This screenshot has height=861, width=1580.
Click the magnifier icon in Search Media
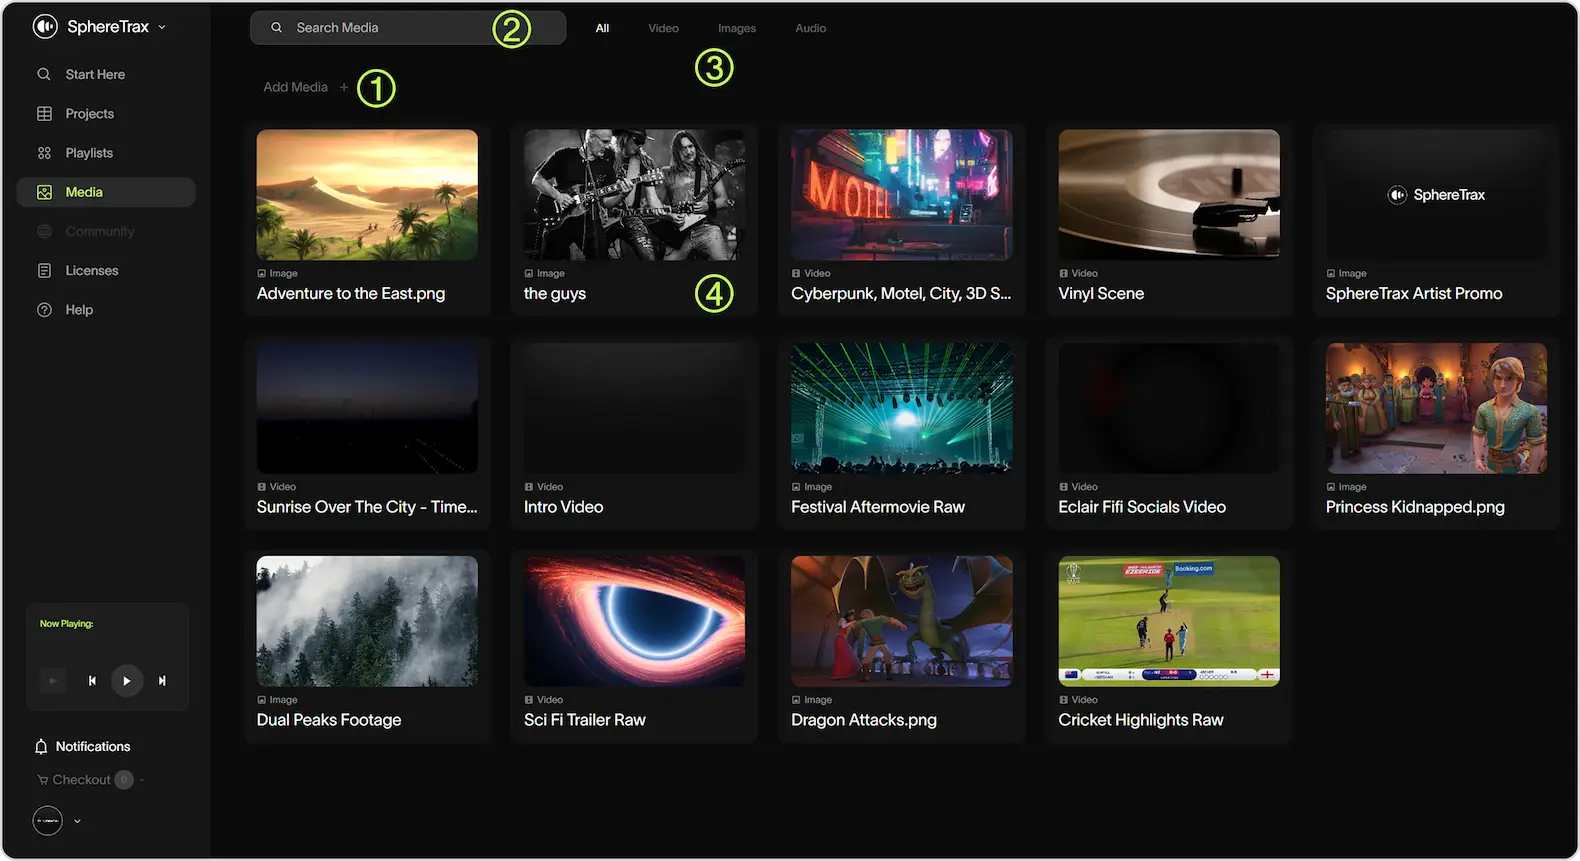pyautogui.click(x=276, y=28)
